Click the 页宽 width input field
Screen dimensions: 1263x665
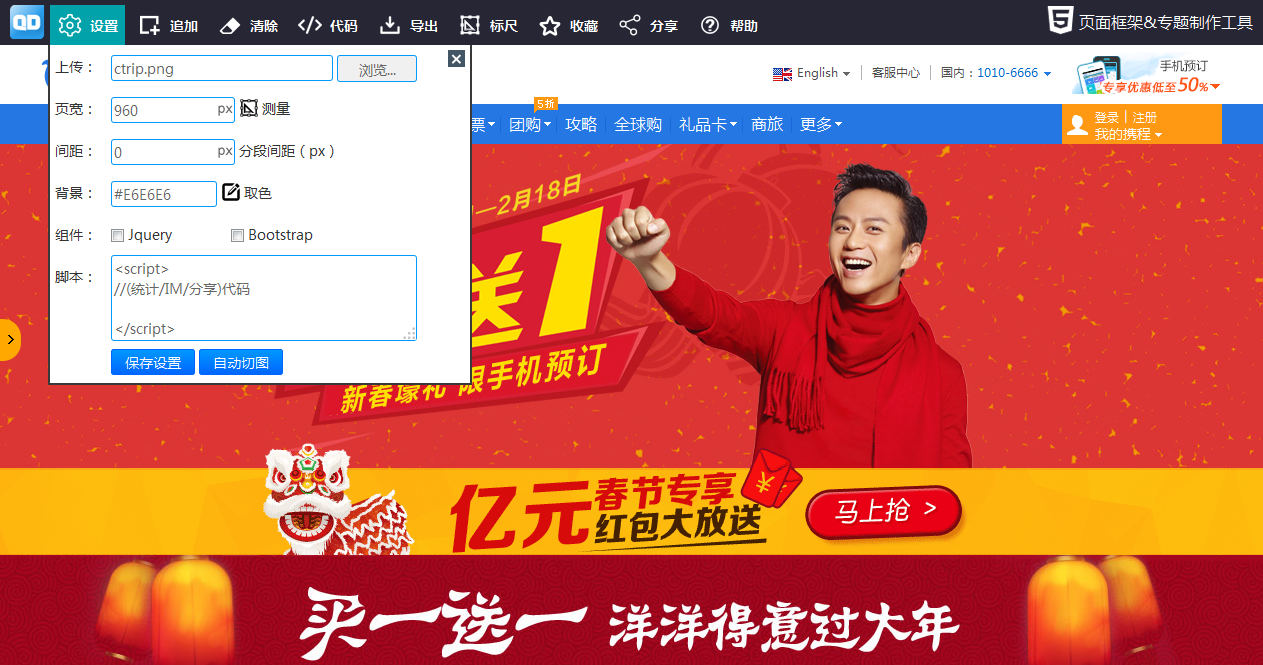(x=173, y=110)
